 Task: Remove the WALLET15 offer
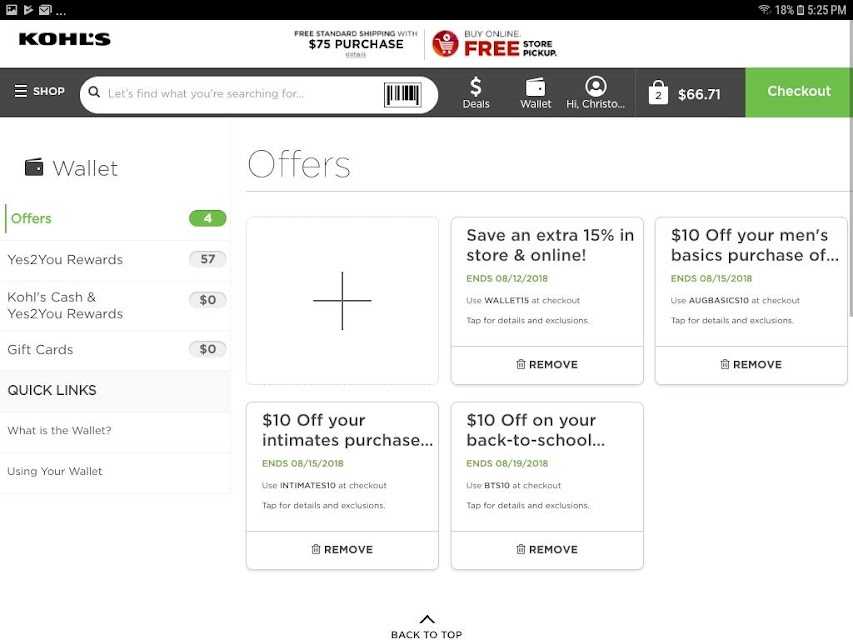[547, 364]
